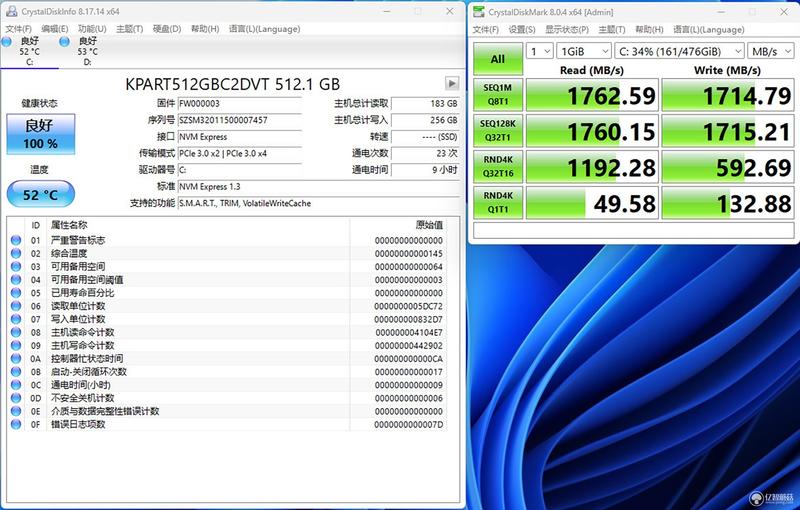Open 语言(L)(Language) menu in CrystalDiskMark
This screenshot has height=510, width=800.
(x=709, y=30)
